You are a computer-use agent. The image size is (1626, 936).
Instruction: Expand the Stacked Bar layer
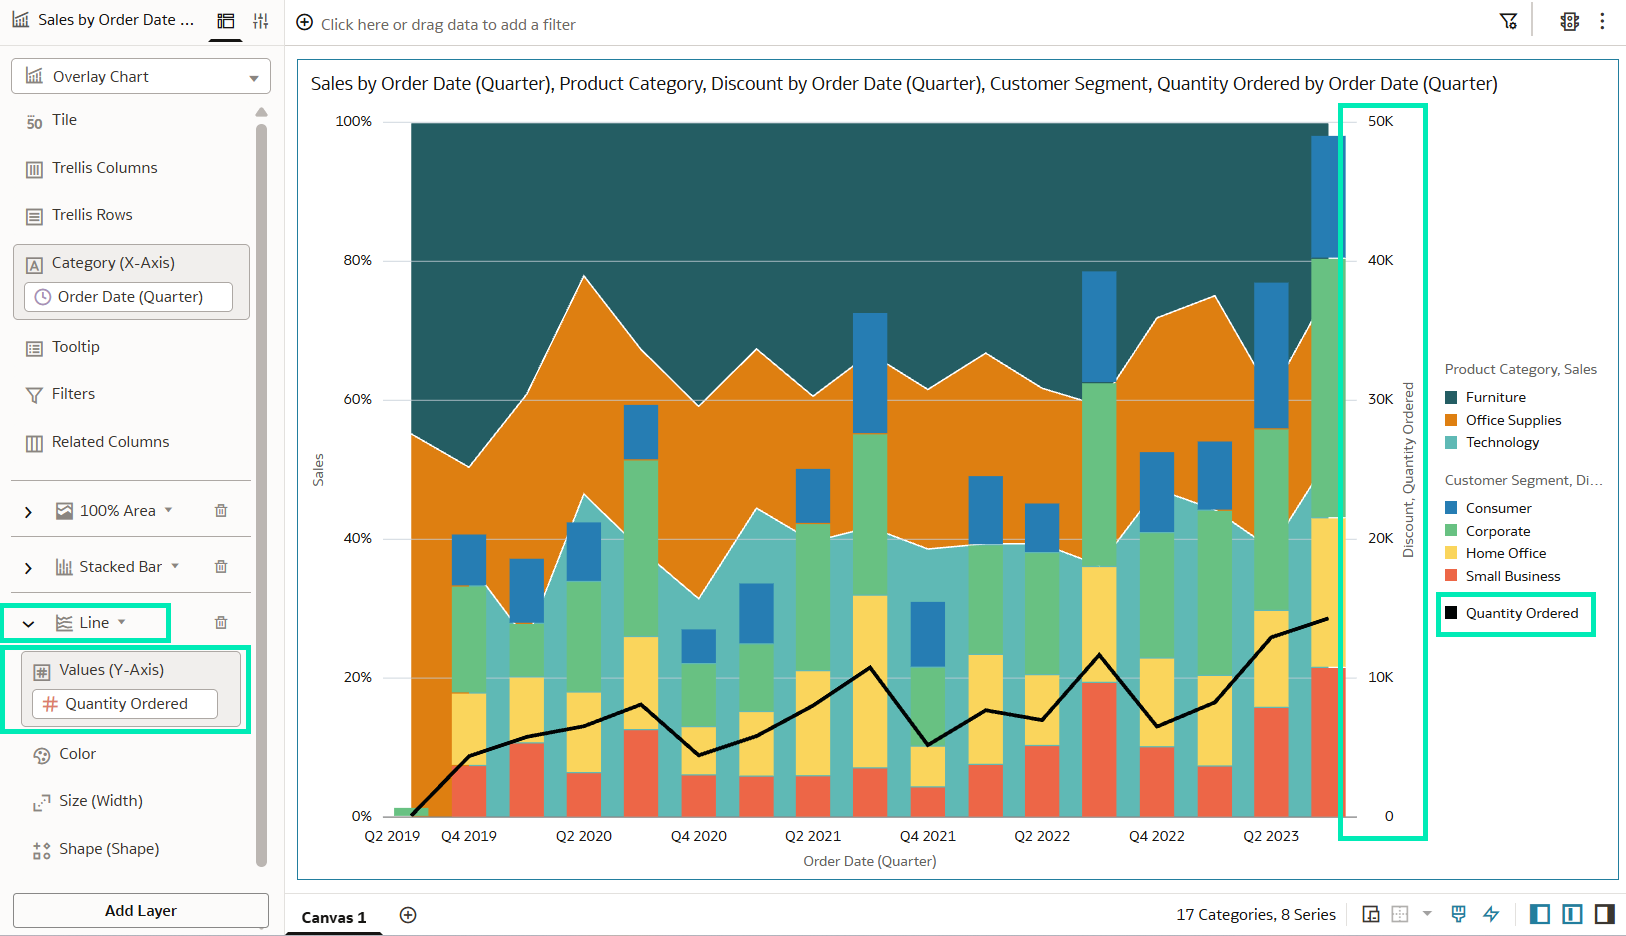pos(28,567)
